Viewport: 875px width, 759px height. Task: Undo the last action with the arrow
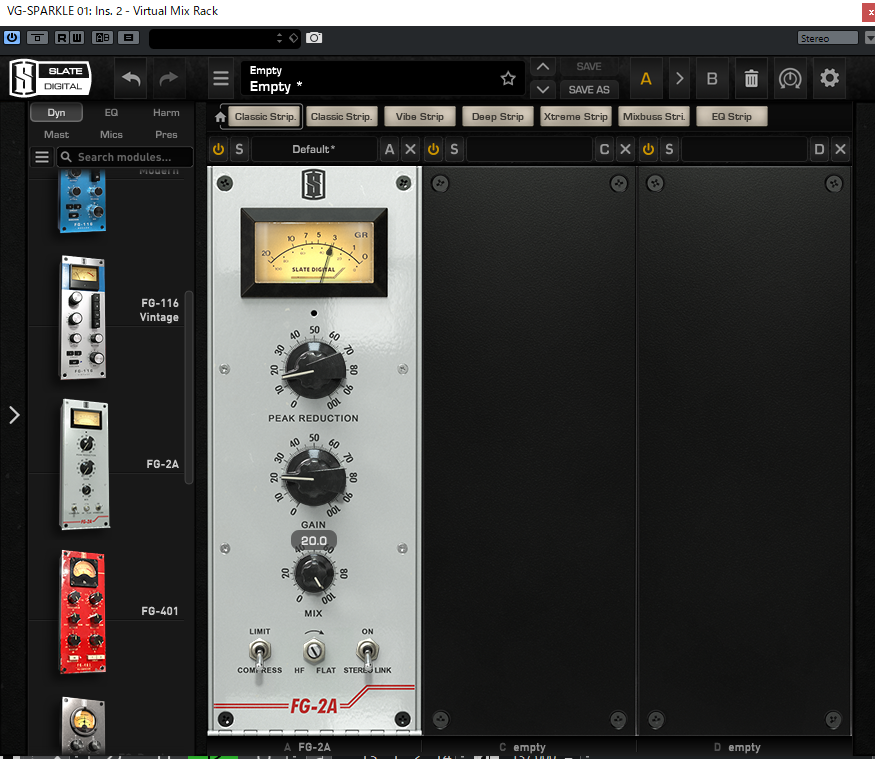point(131,78)
